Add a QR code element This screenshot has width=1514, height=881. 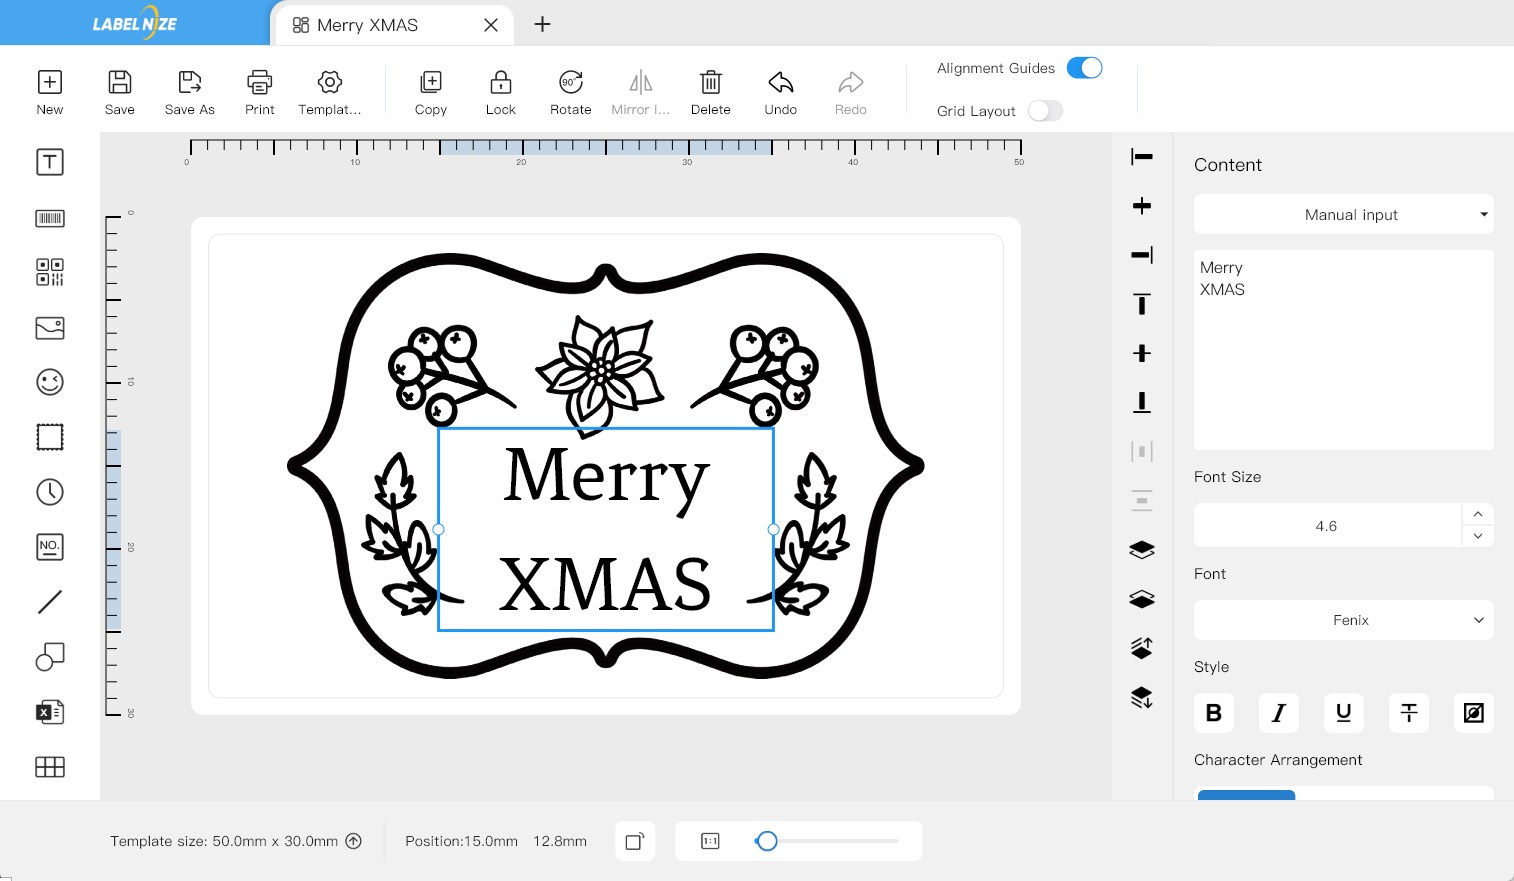click(50, 272)
